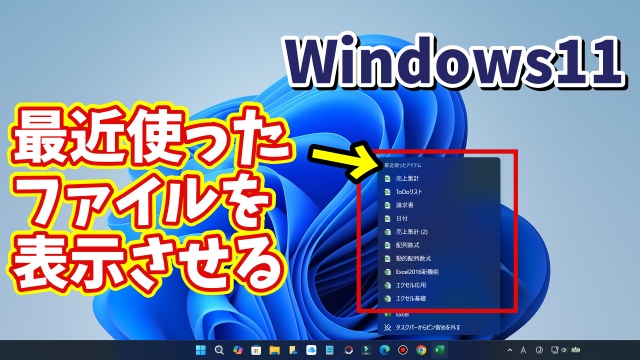Image resolution: width=640 pixels, height=360 pixels.
Task: Open taskbar Search magnifier
Action: tap(219, 350)
